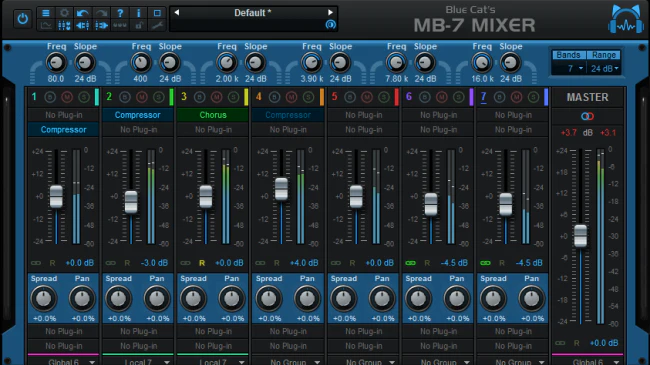The image size is (650, 365).
Task: Mute band 7 with M button
Action: (x=517, y=97)
